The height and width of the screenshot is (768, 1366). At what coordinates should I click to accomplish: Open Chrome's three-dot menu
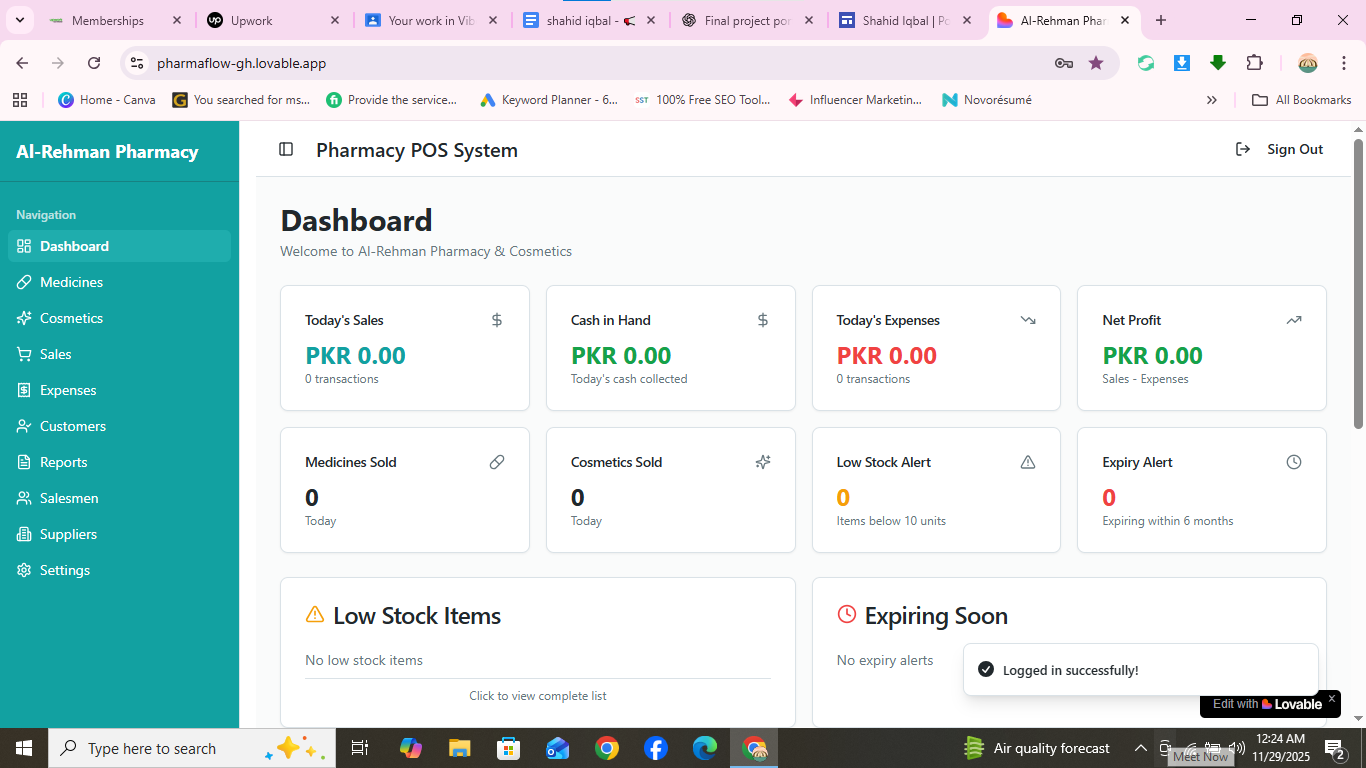click(1344, 62)
